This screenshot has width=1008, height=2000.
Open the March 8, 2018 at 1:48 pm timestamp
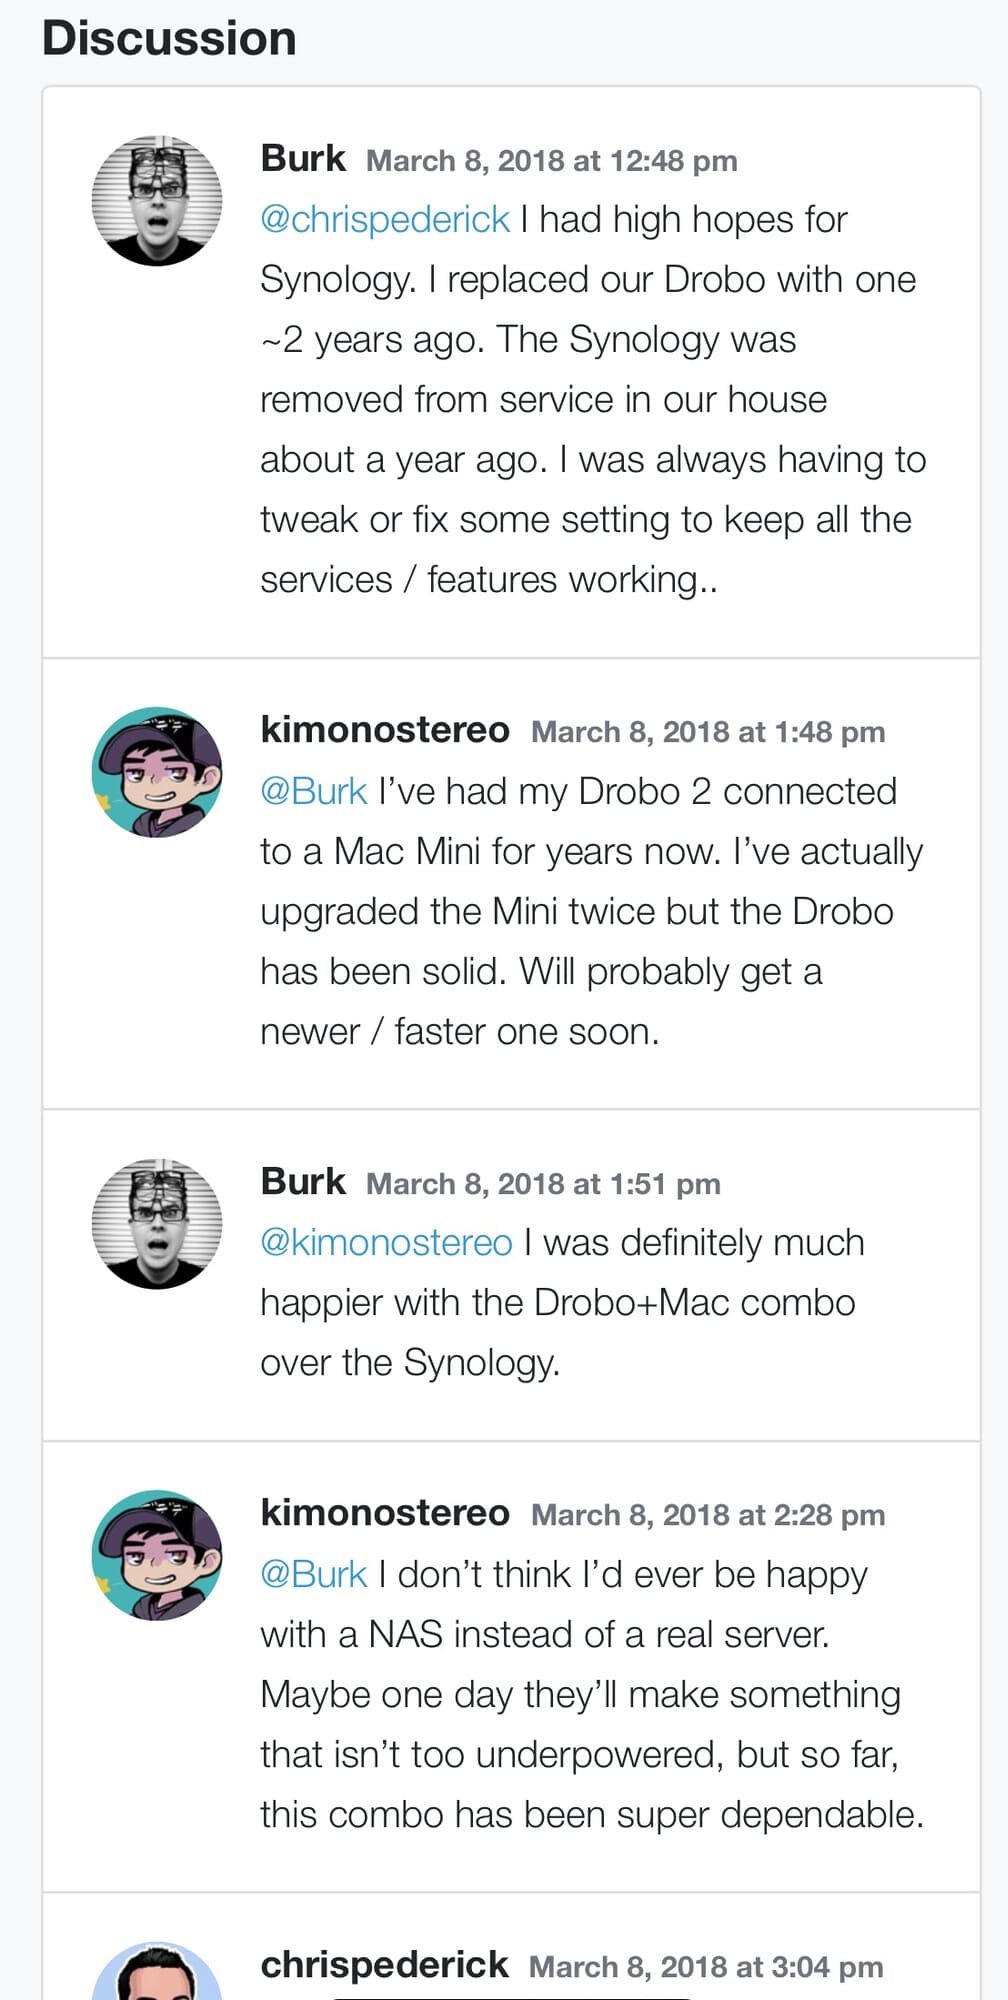(707, 733)
